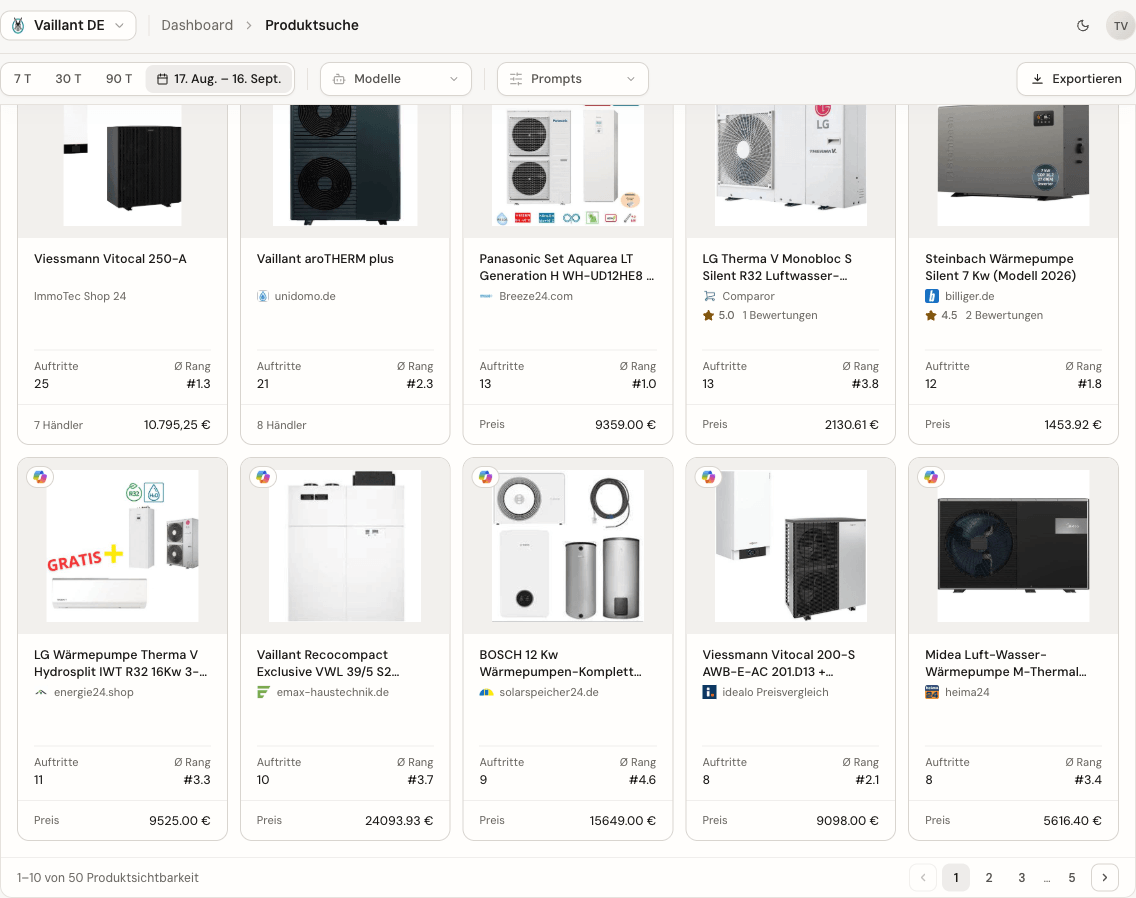Image resolution: width=1136 pixels, height=898 pixels.
Task: Click the calendar icon in date range
Action: pos(162,79)
